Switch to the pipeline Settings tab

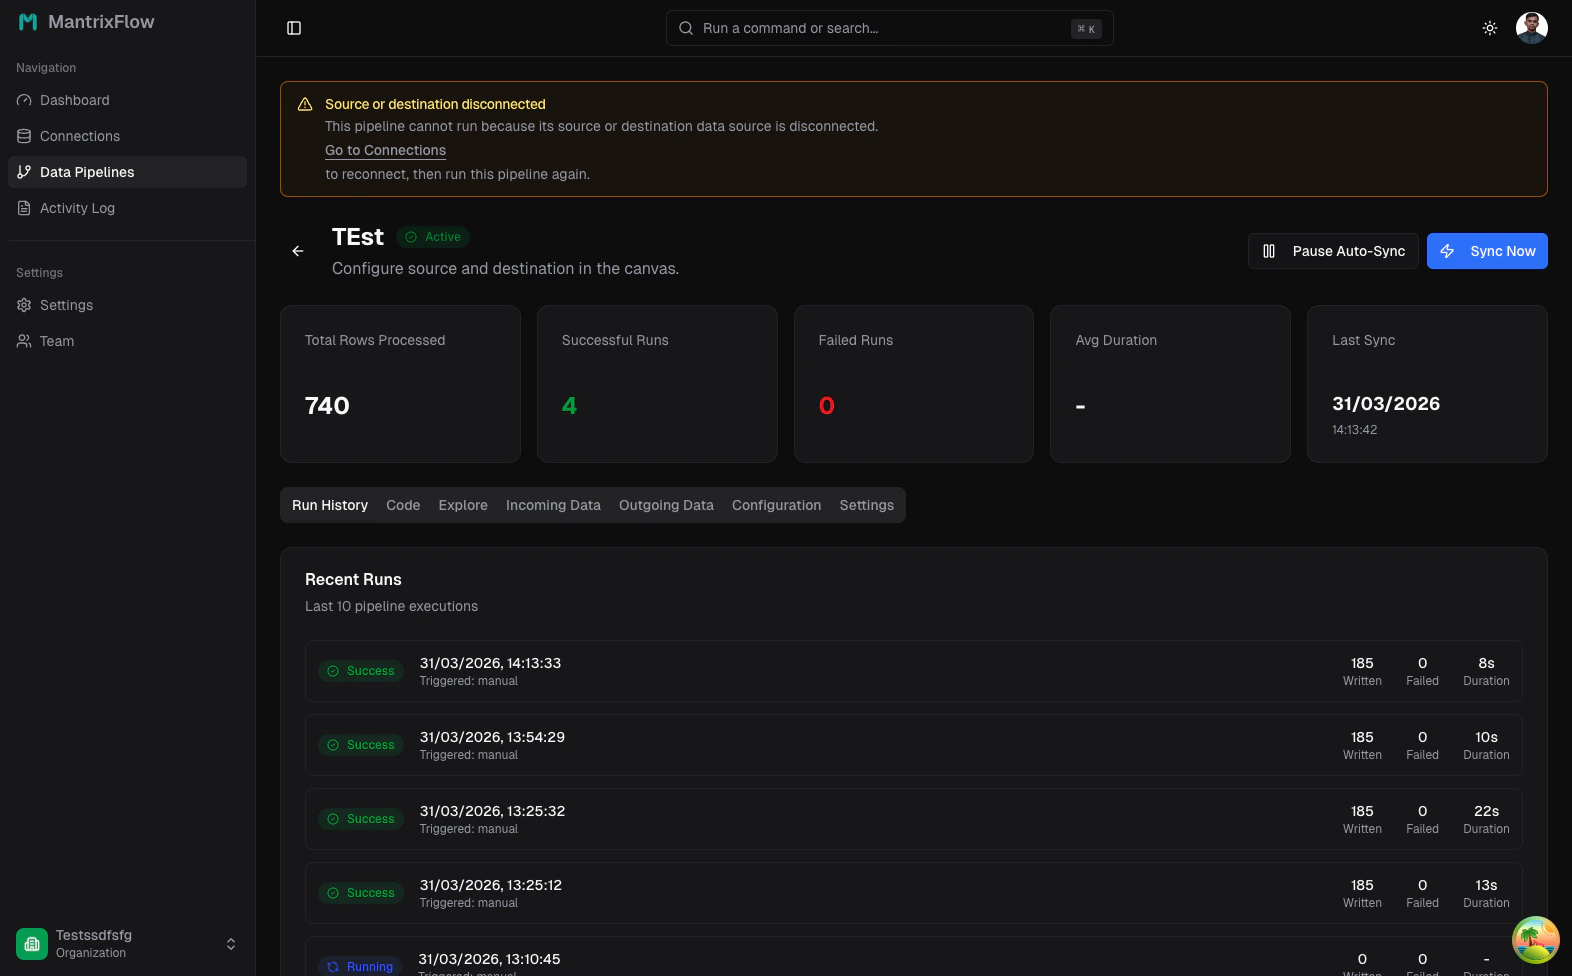click(867, 505)
